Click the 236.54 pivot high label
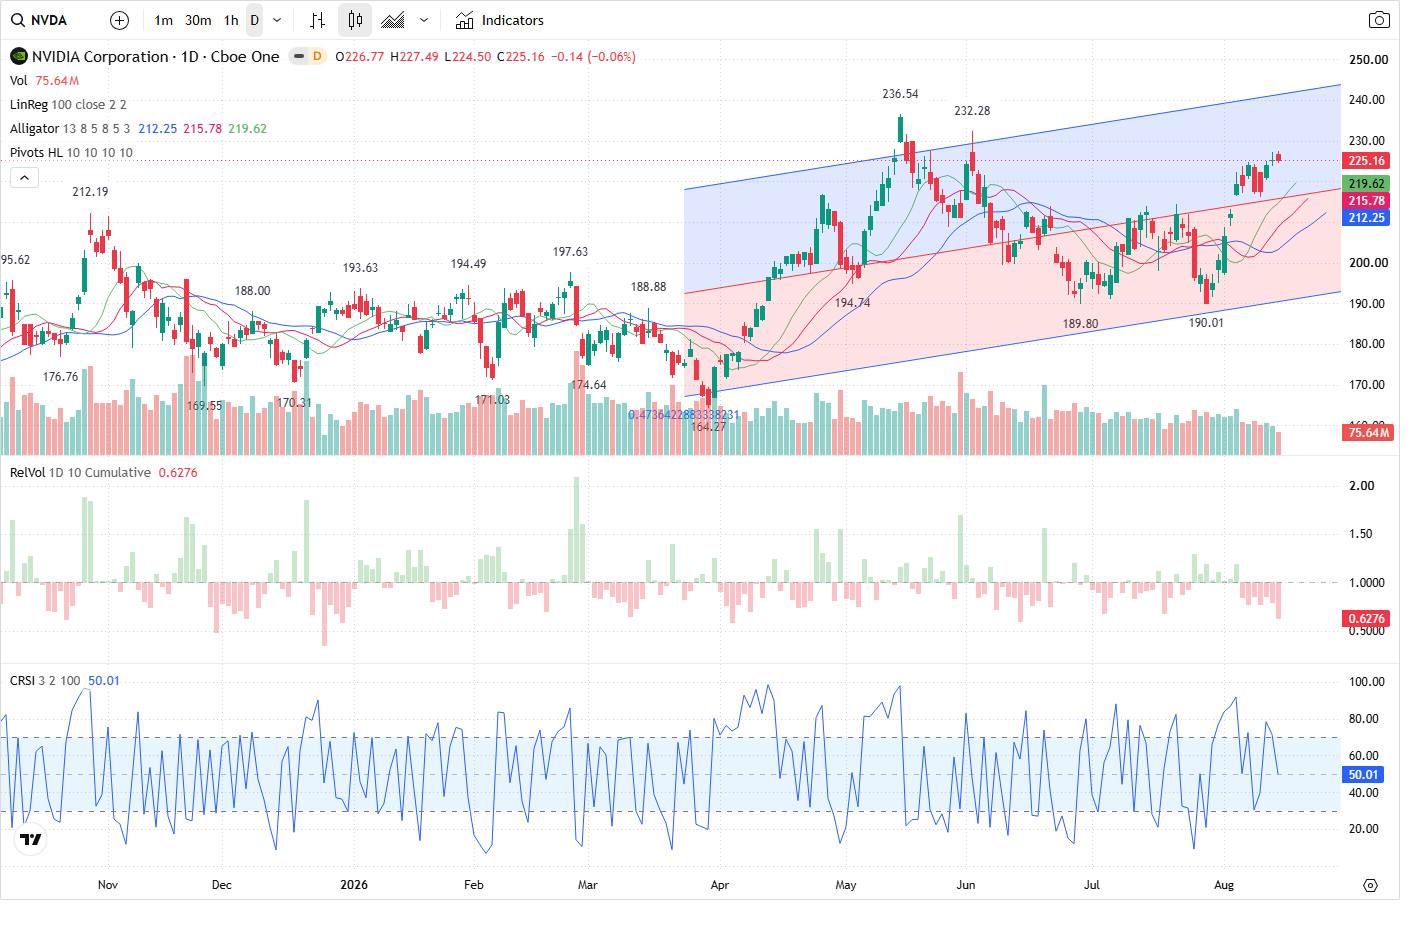Image resolution: width=1420 pixels, height=950 pixels. (x=900, y=93)
